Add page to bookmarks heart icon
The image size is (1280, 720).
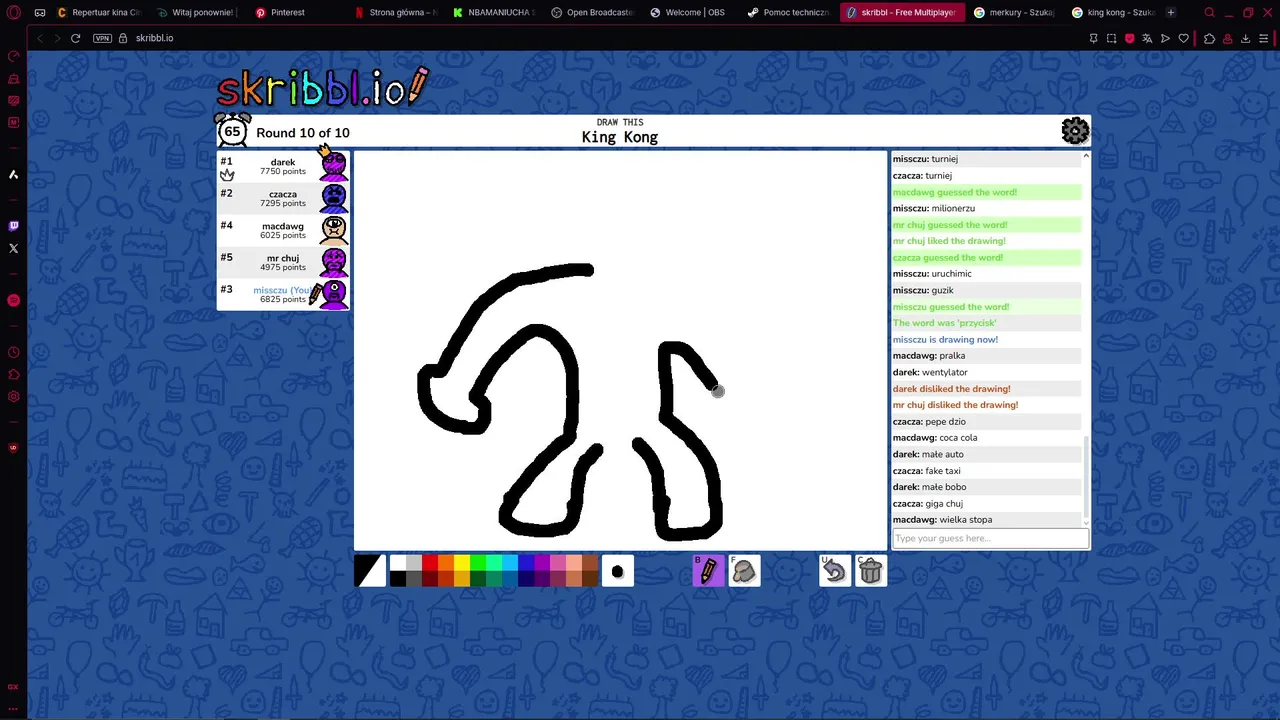pos(1184,38)
